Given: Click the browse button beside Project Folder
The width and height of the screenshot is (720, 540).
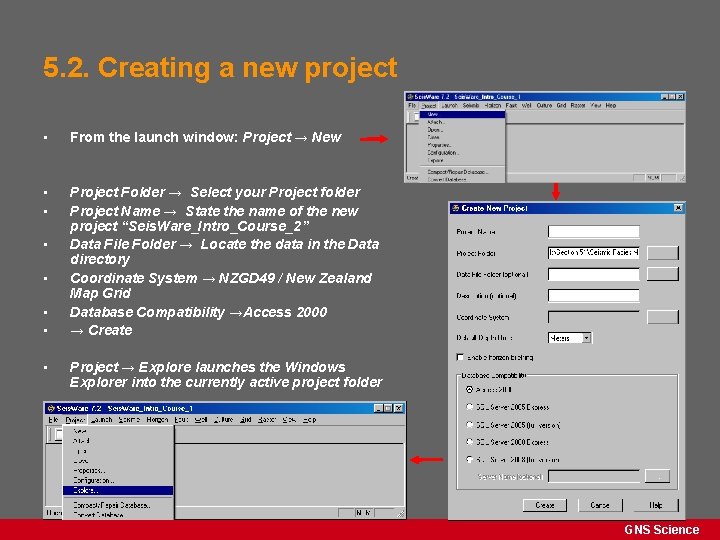Looking at the screenshot, I should [x=663, y=253].
